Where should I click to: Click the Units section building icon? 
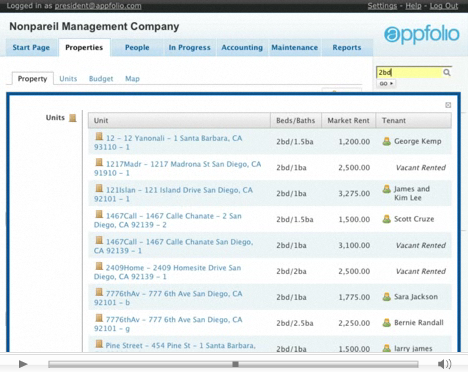coord(73,118)
